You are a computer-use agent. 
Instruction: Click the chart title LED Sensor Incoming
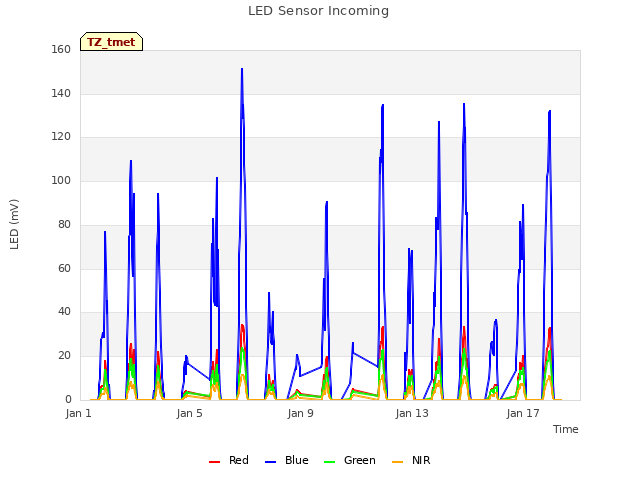click(x=318, y=11)
